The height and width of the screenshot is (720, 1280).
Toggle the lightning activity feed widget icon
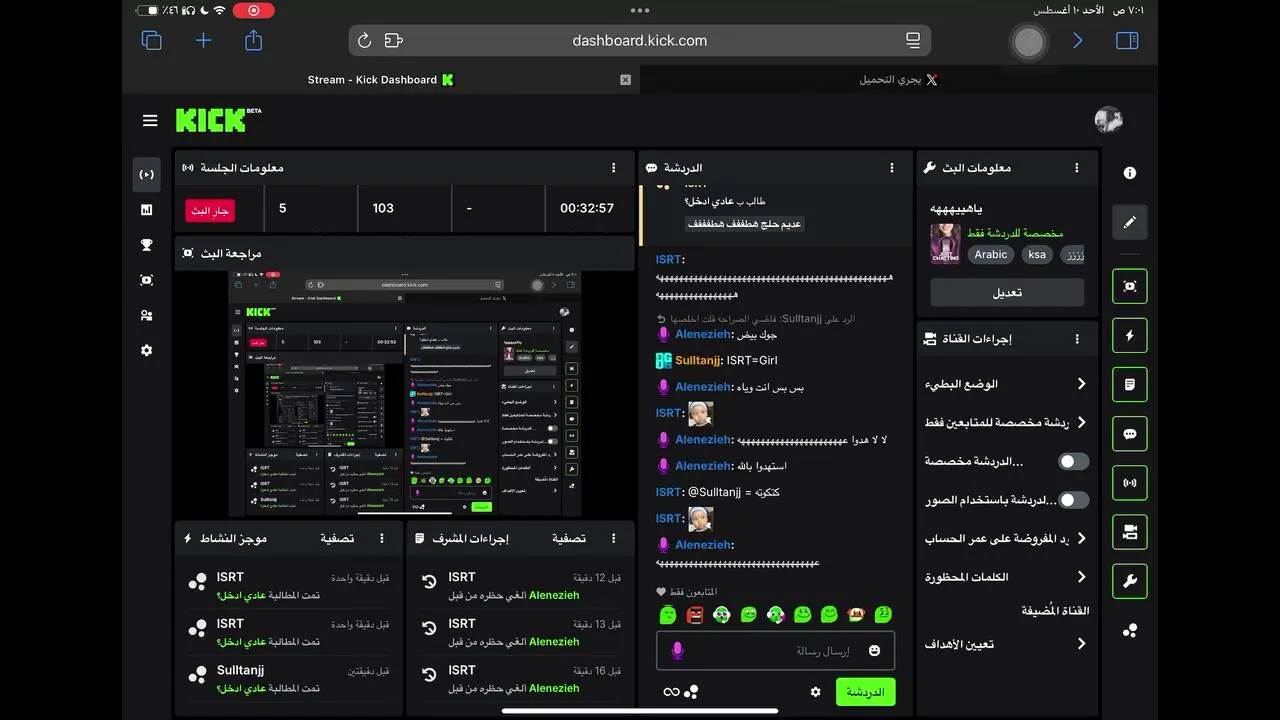coord(1130,335)
